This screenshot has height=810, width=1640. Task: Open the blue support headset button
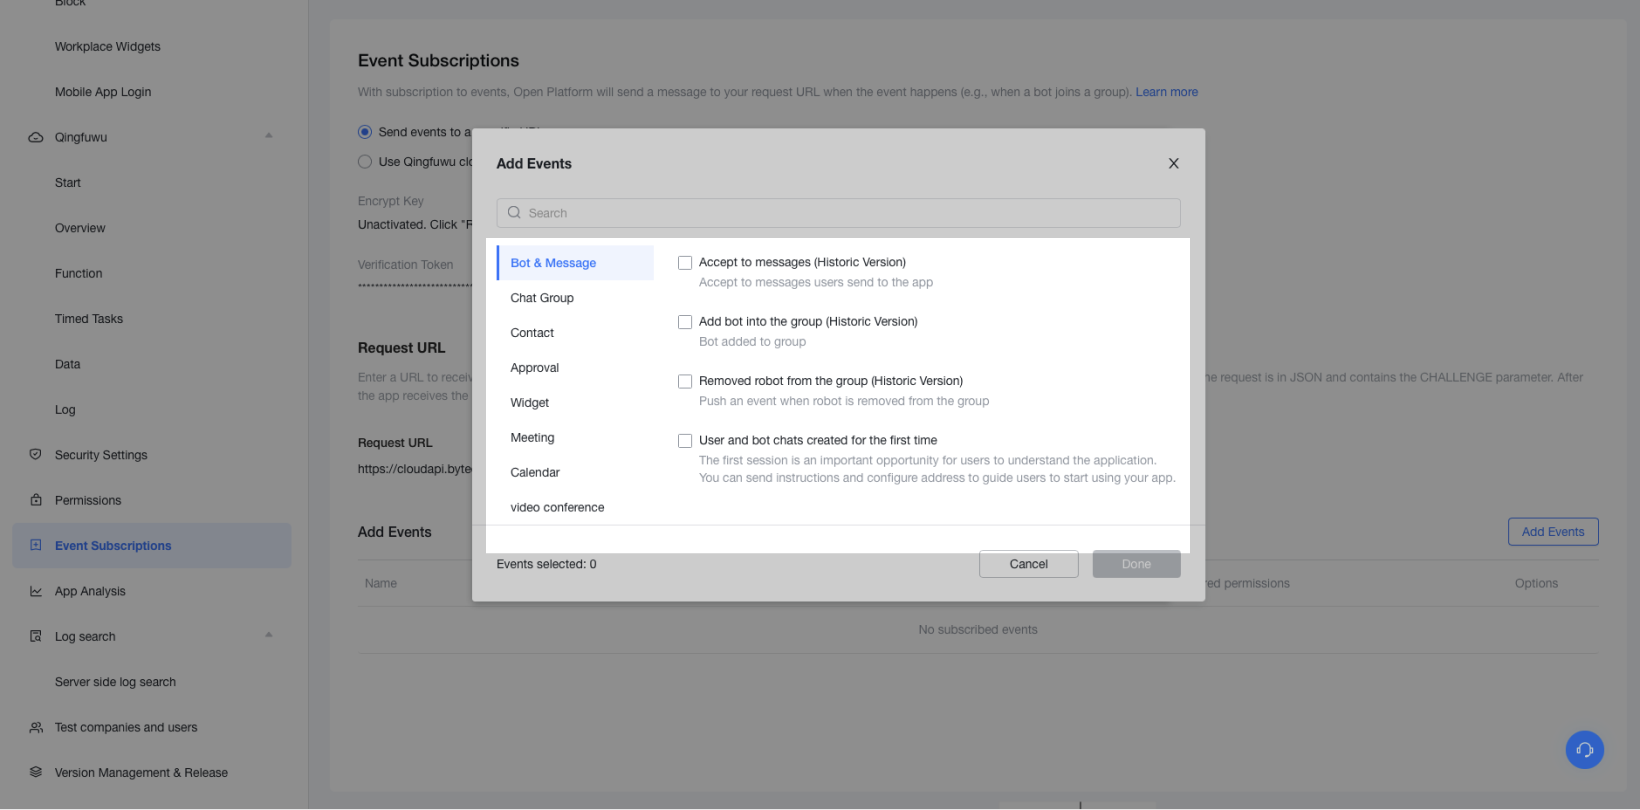coord(1584,750)
